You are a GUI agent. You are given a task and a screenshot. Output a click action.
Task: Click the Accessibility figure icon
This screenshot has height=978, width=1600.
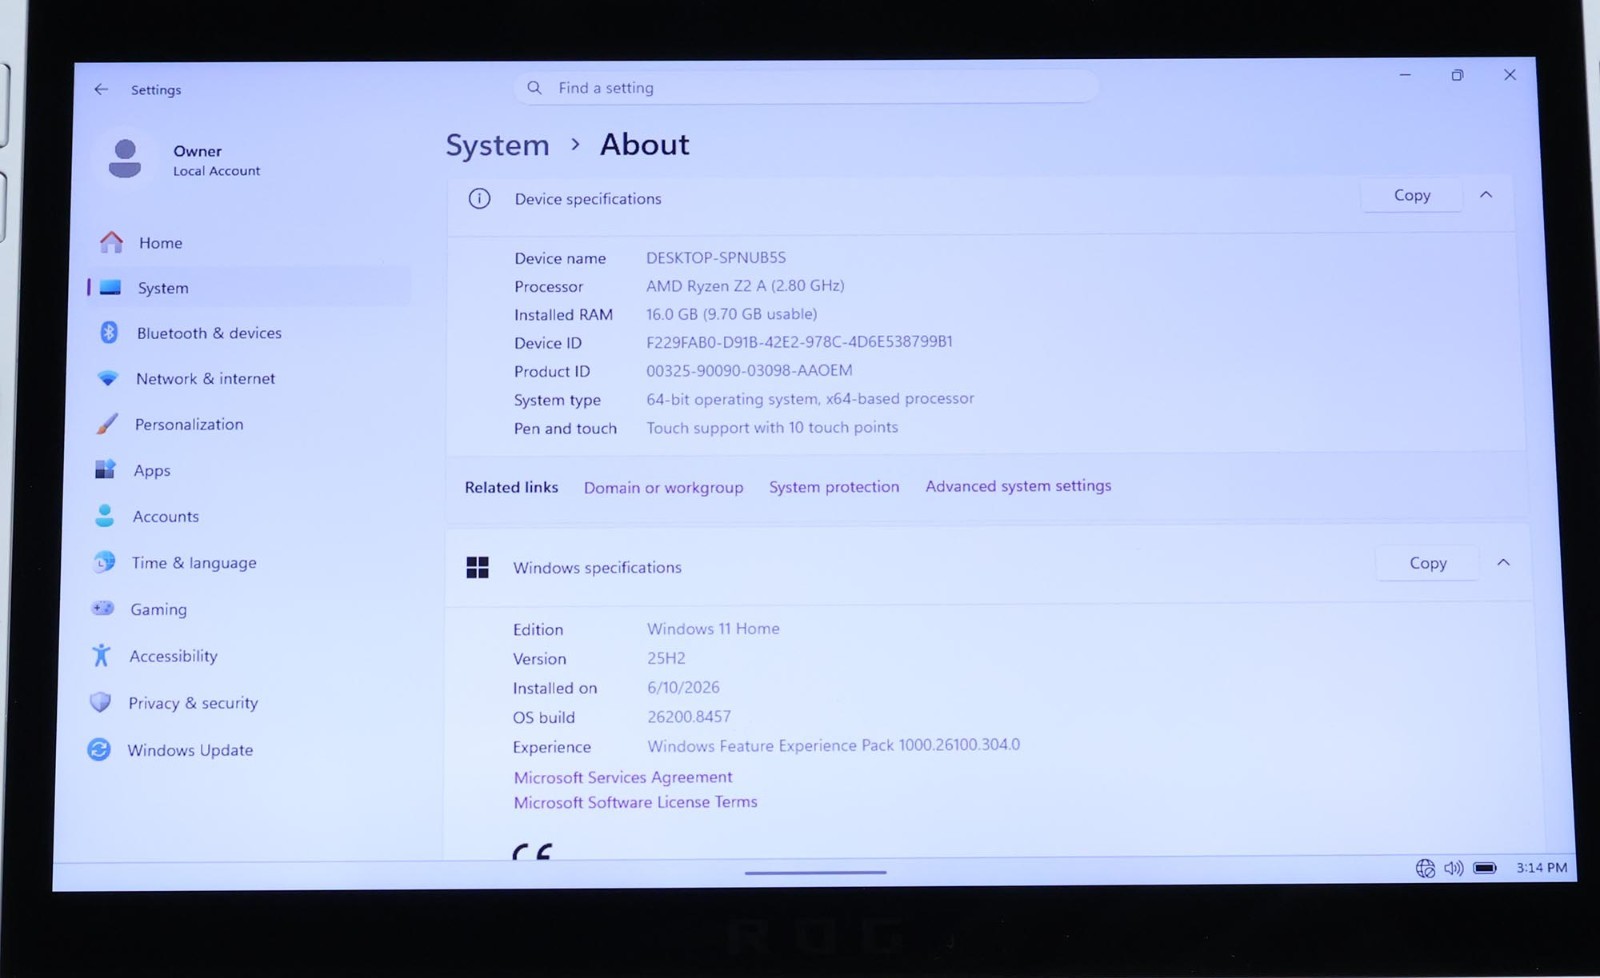[101, 655]
